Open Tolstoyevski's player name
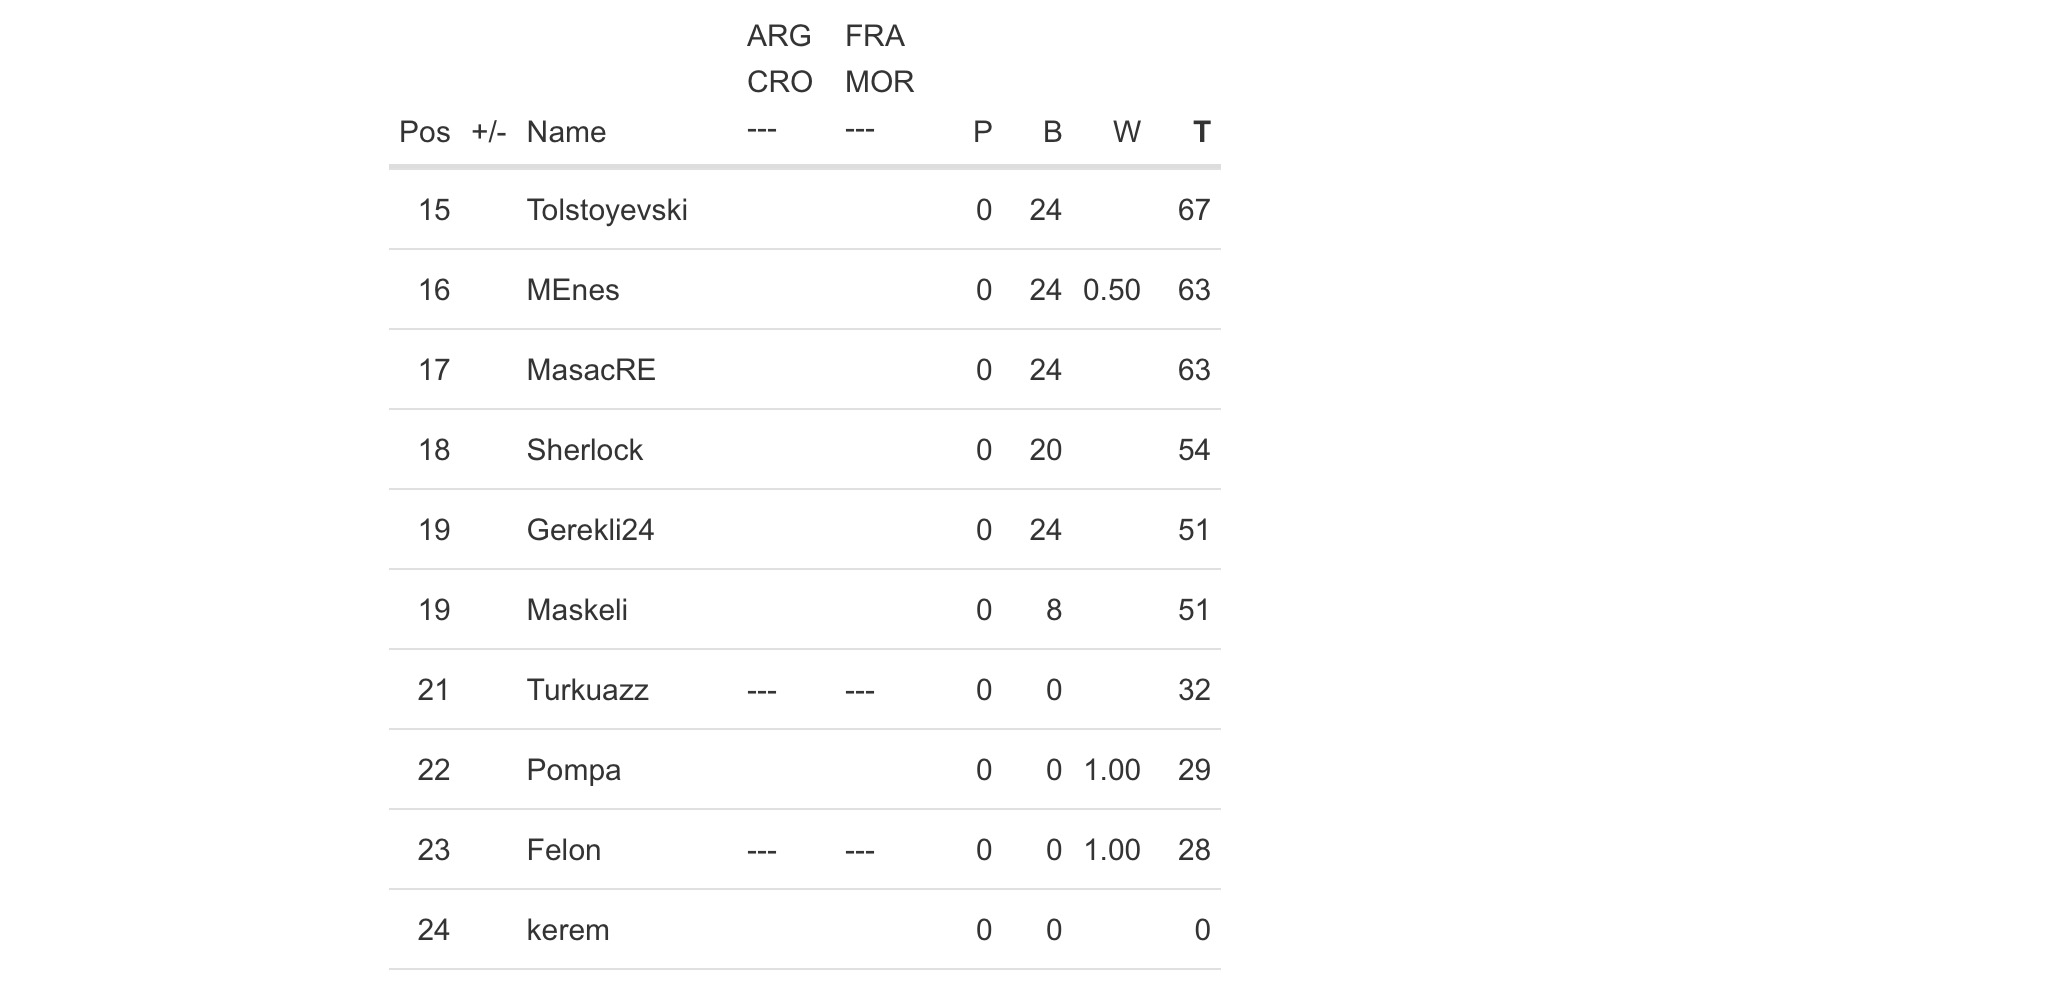 pyautogui.click(x=607, y=210)
